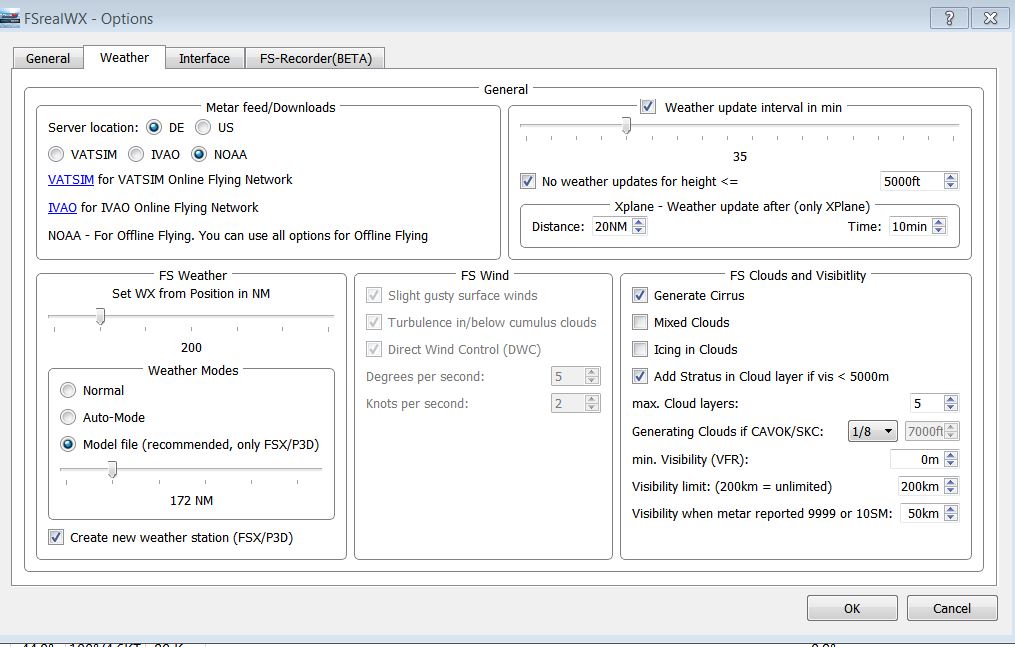Open the 1/8 CAVOK/SKC clouds dropdown

(873, 431)
